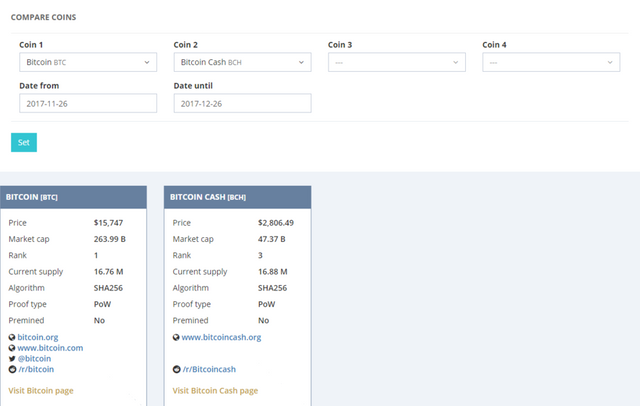The width and height of the screenshot is (640, 406).
Task: Click the globe icon beside www.bitcoincash.org
Action: (176, 337)
